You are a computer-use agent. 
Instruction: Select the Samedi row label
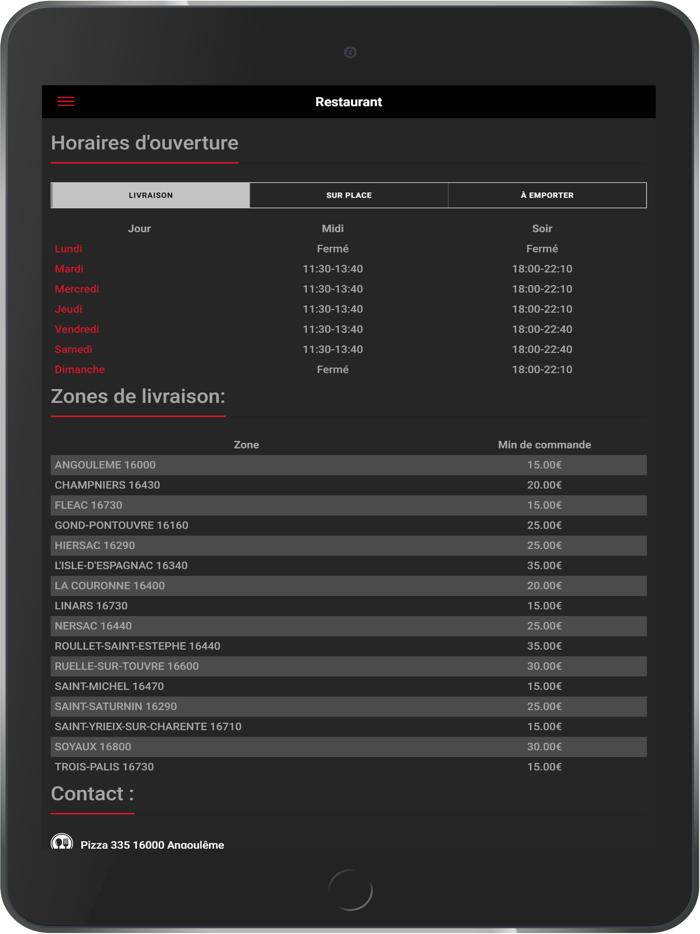tap(73, 350)
